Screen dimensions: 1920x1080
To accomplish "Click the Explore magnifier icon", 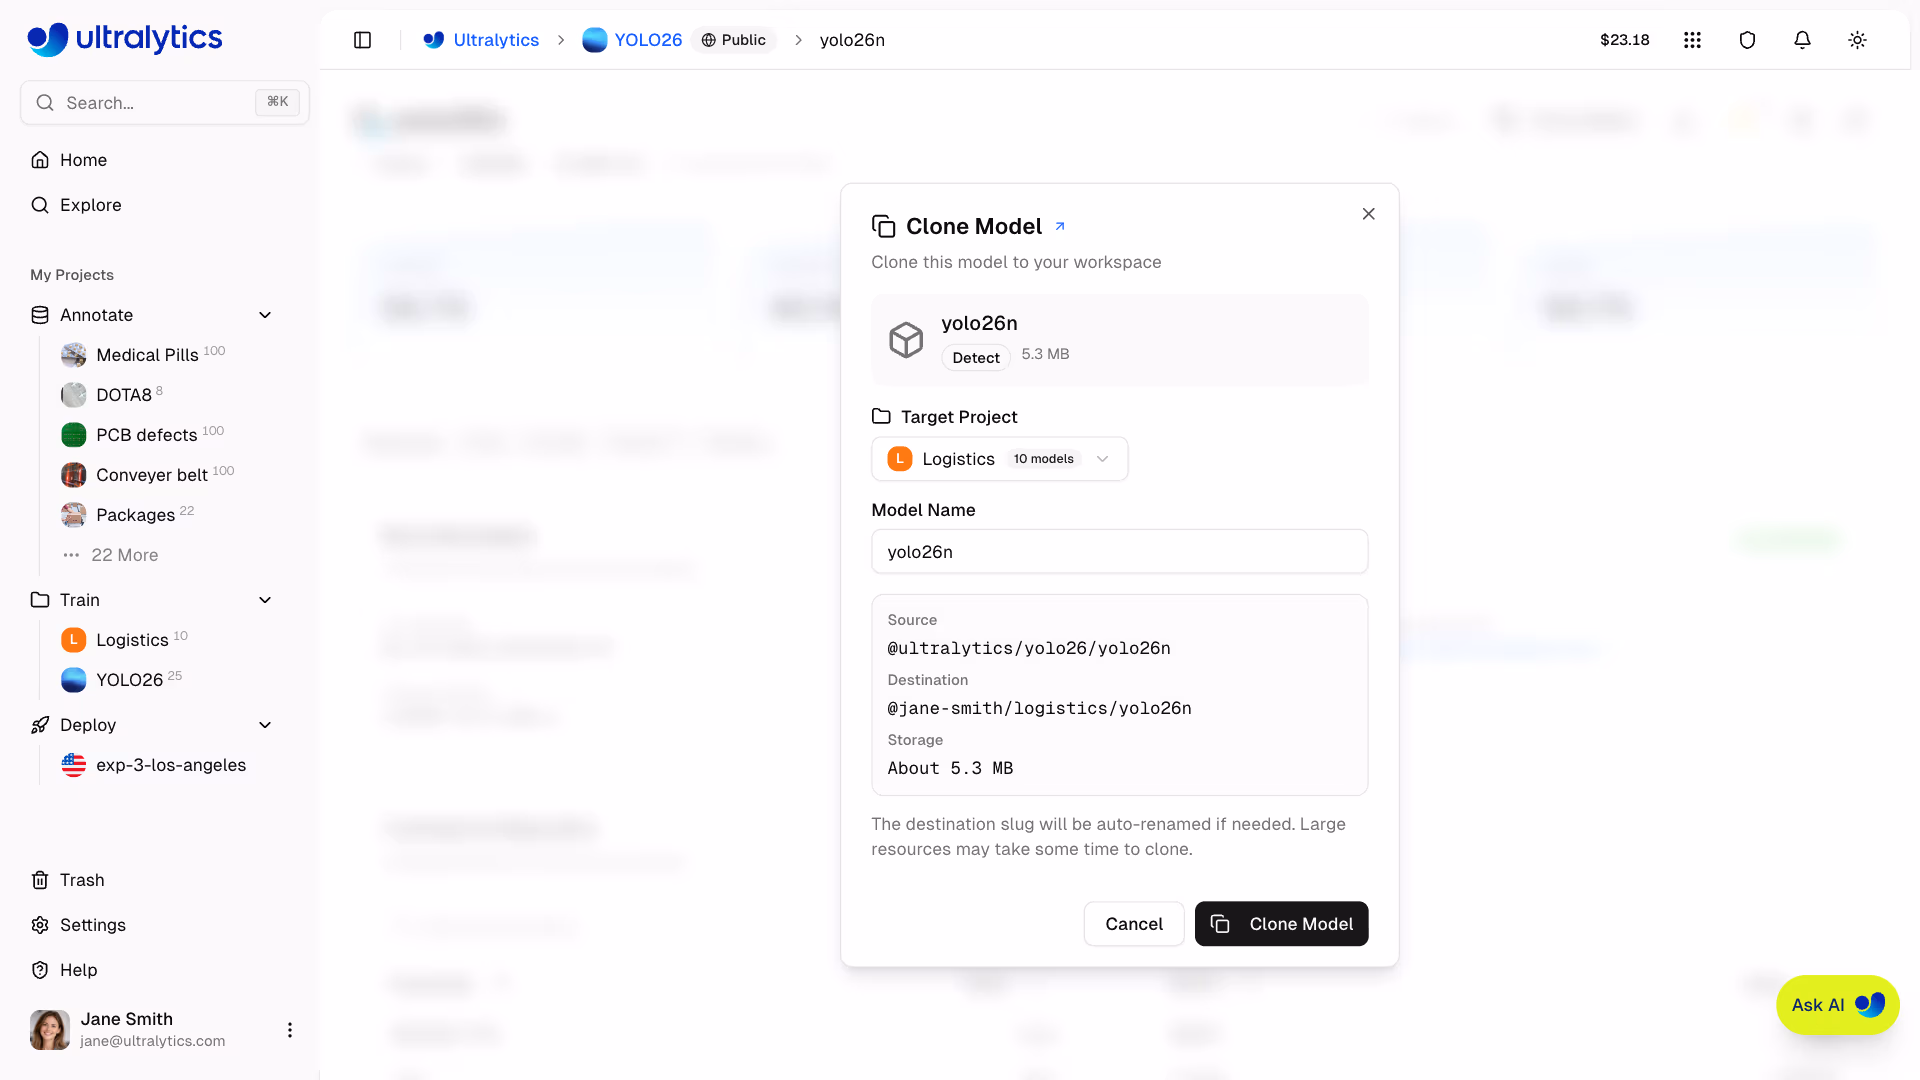I will point(40,205).
